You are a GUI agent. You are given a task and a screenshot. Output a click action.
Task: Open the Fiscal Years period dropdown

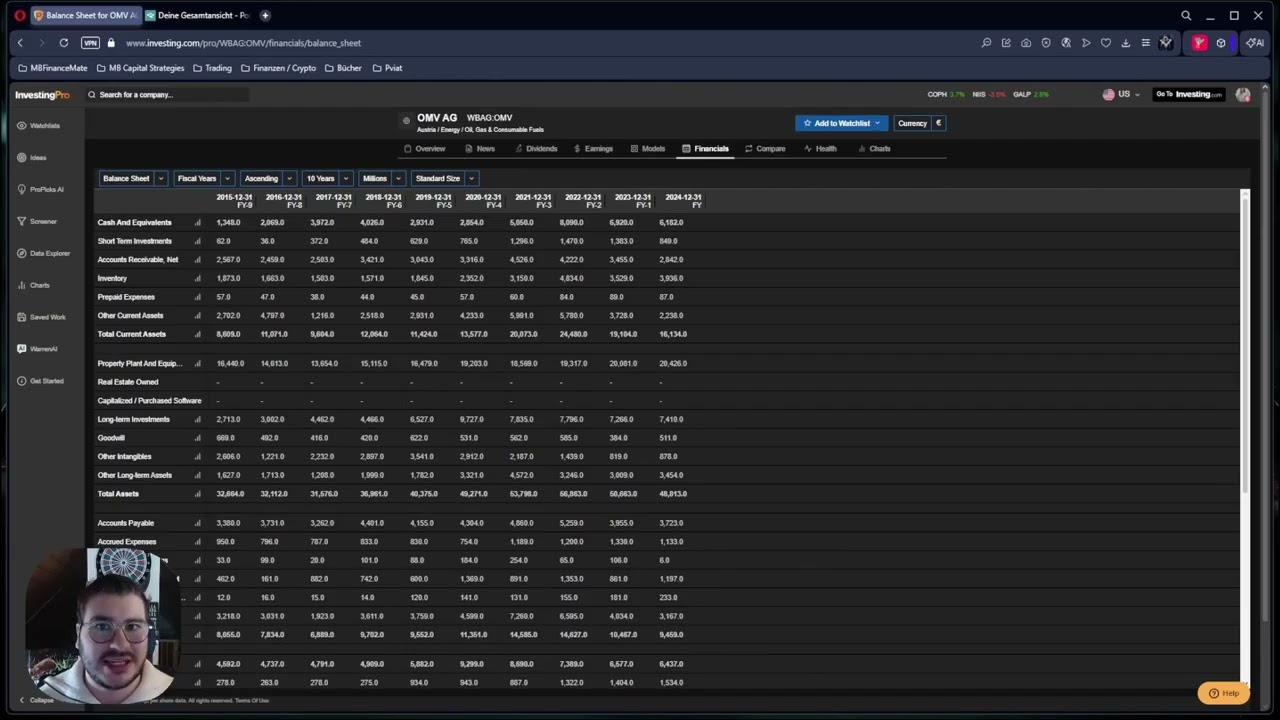pos(203,179)
